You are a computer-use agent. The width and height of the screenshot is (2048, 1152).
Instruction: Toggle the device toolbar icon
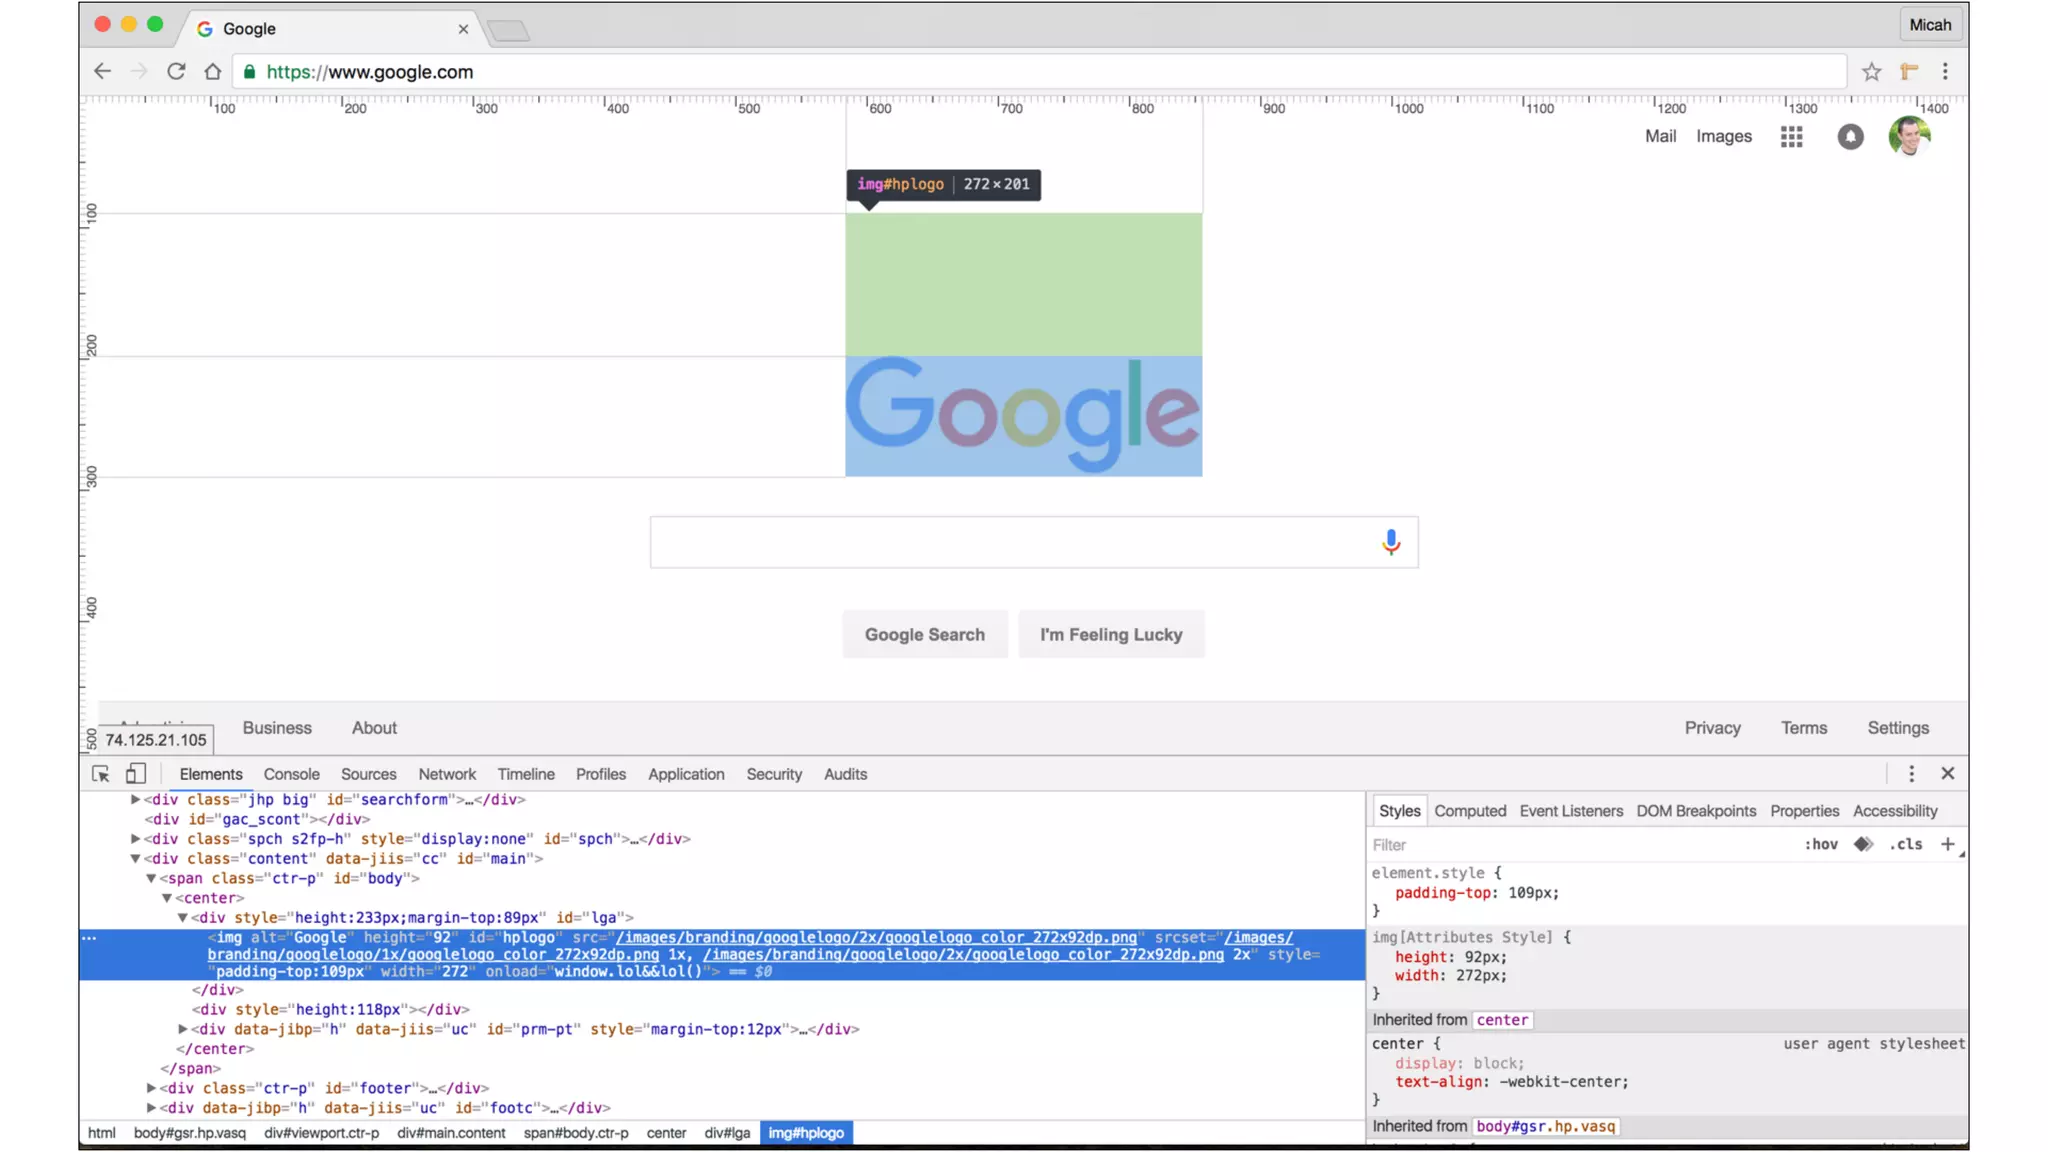[136, 774]
